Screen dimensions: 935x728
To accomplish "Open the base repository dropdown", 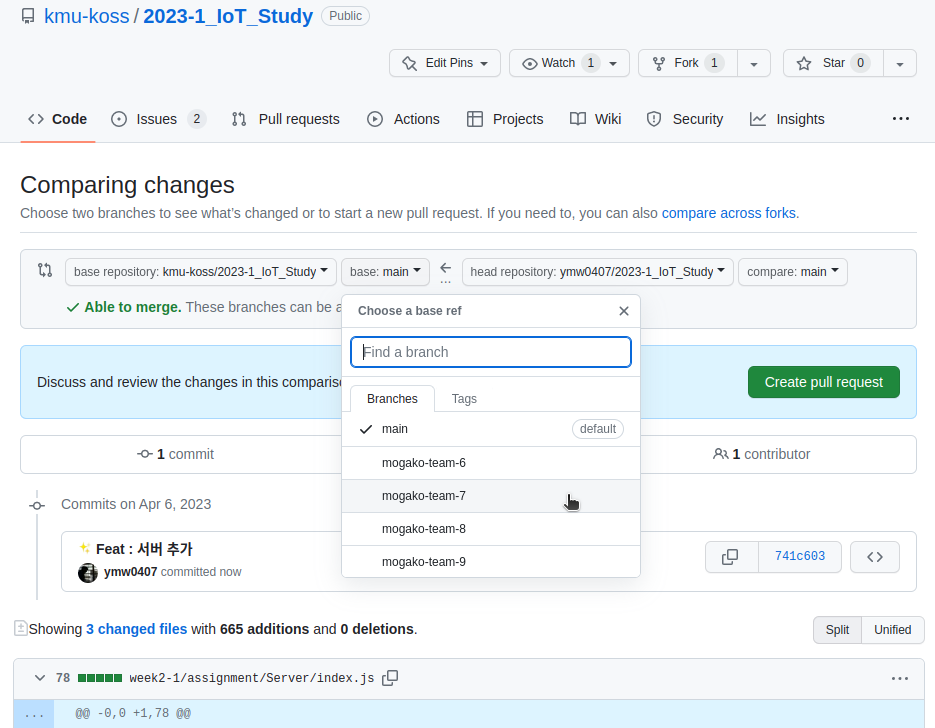I will click(x=201, y=272).
